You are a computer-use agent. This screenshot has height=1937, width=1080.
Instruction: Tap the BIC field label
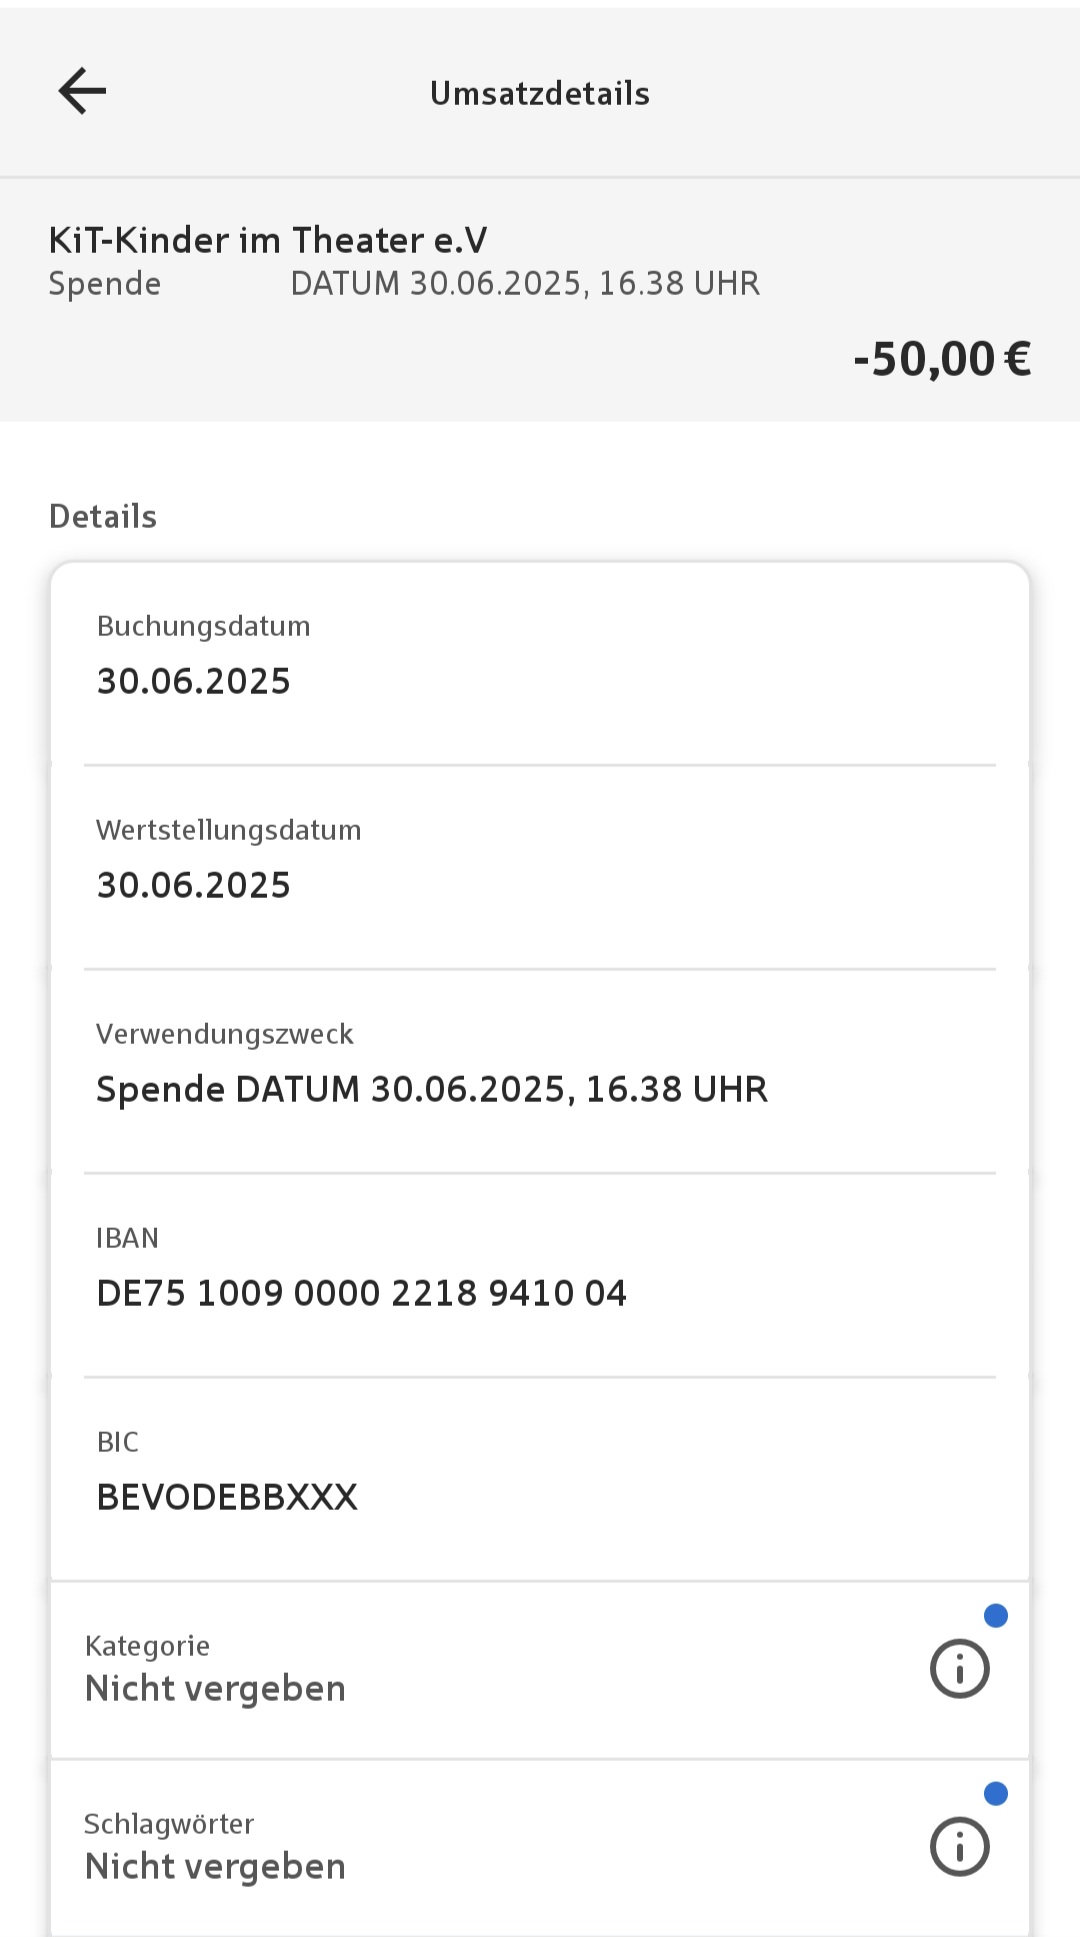pyautogui.click(x=117, y=1442)
